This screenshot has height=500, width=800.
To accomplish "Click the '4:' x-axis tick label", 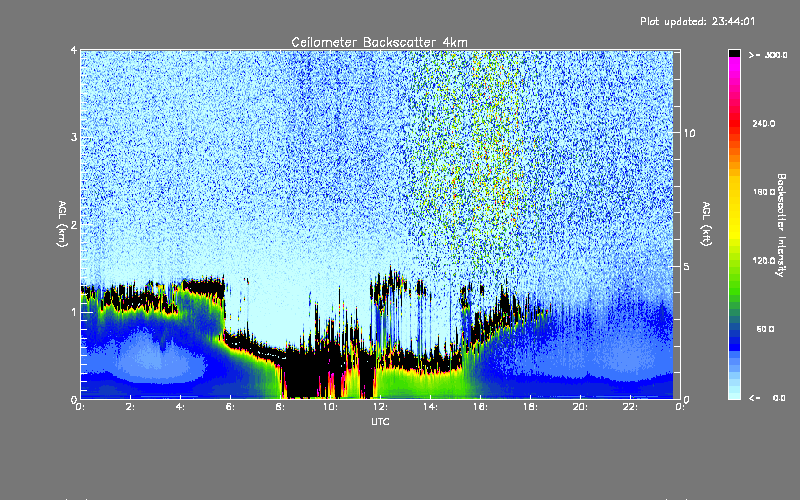I will (x=180, y=407).
